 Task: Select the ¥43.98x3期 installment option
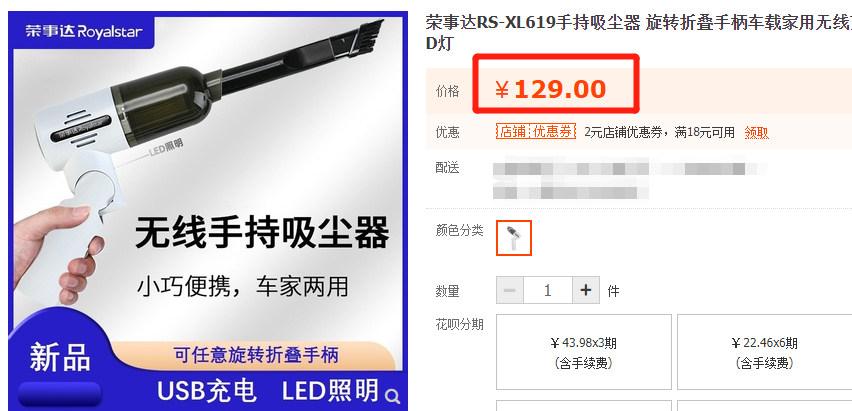coord(584,352)
